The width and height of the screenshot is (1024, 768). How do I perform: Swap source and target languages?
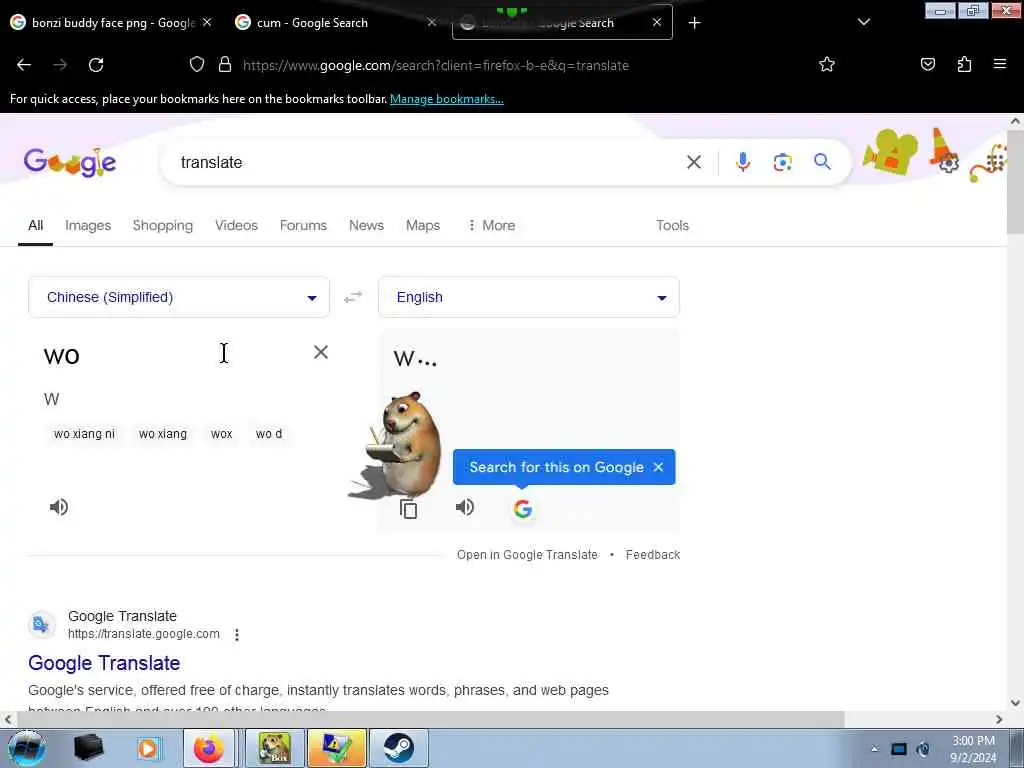pos(353,297)
